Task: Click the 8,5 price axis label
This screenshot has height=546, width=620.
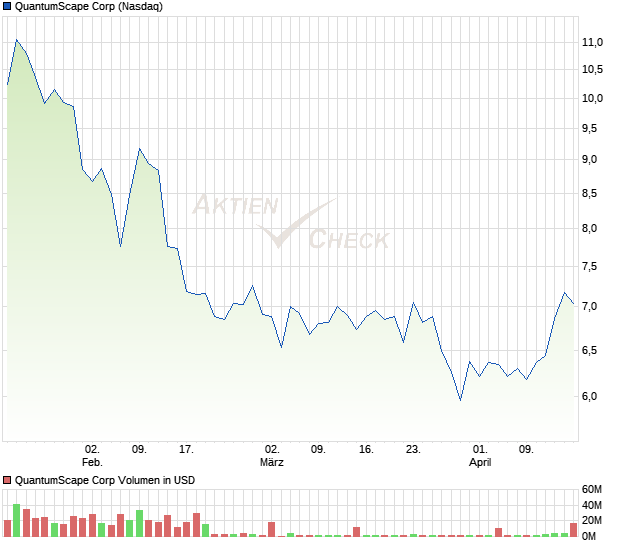Action: (589, 194)
